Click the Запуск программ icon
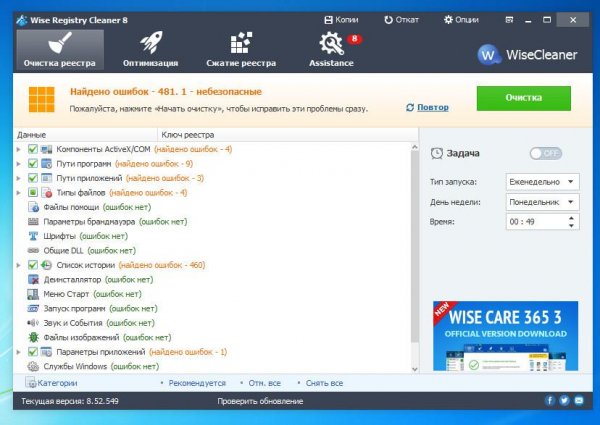600x425 pixels. point(33,308)
